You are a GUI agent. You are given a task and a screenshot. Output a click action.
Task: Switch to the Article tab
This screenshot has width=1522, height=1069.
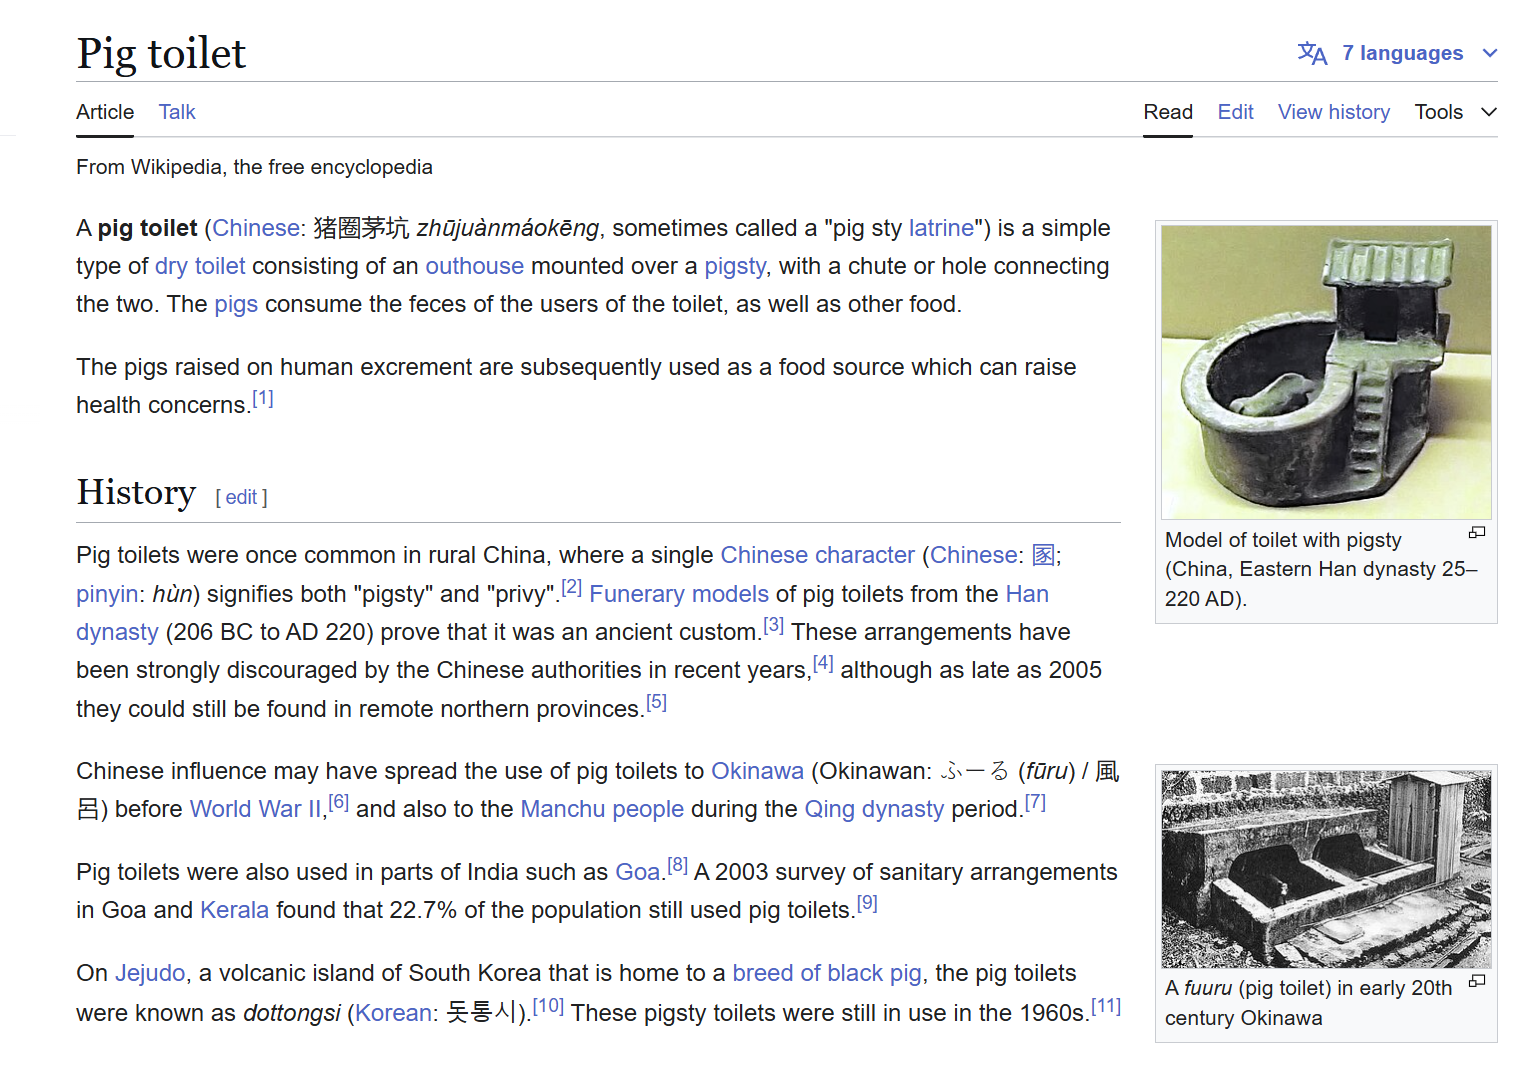pyautogui.click(x=105, y=112)
